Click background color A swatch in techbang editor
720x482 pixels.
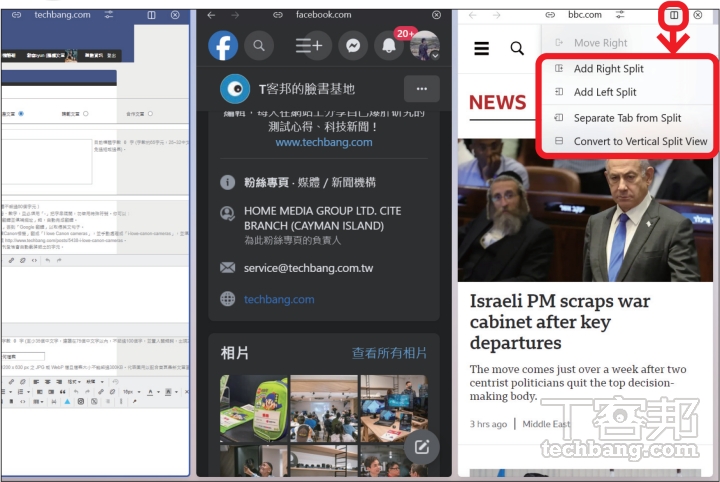pos(169,392)
